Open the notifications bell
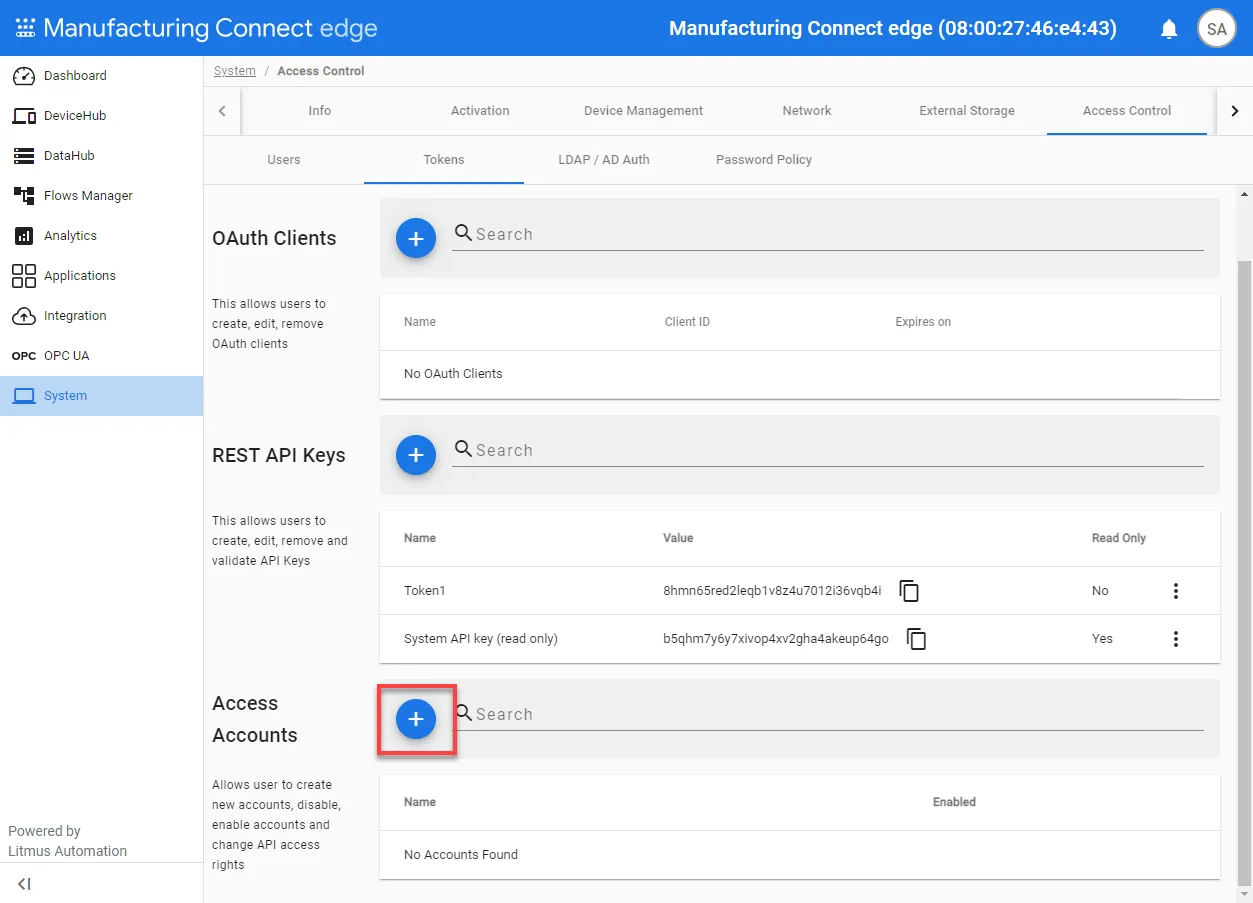 pyautogui.click(x=1169, y=29)
